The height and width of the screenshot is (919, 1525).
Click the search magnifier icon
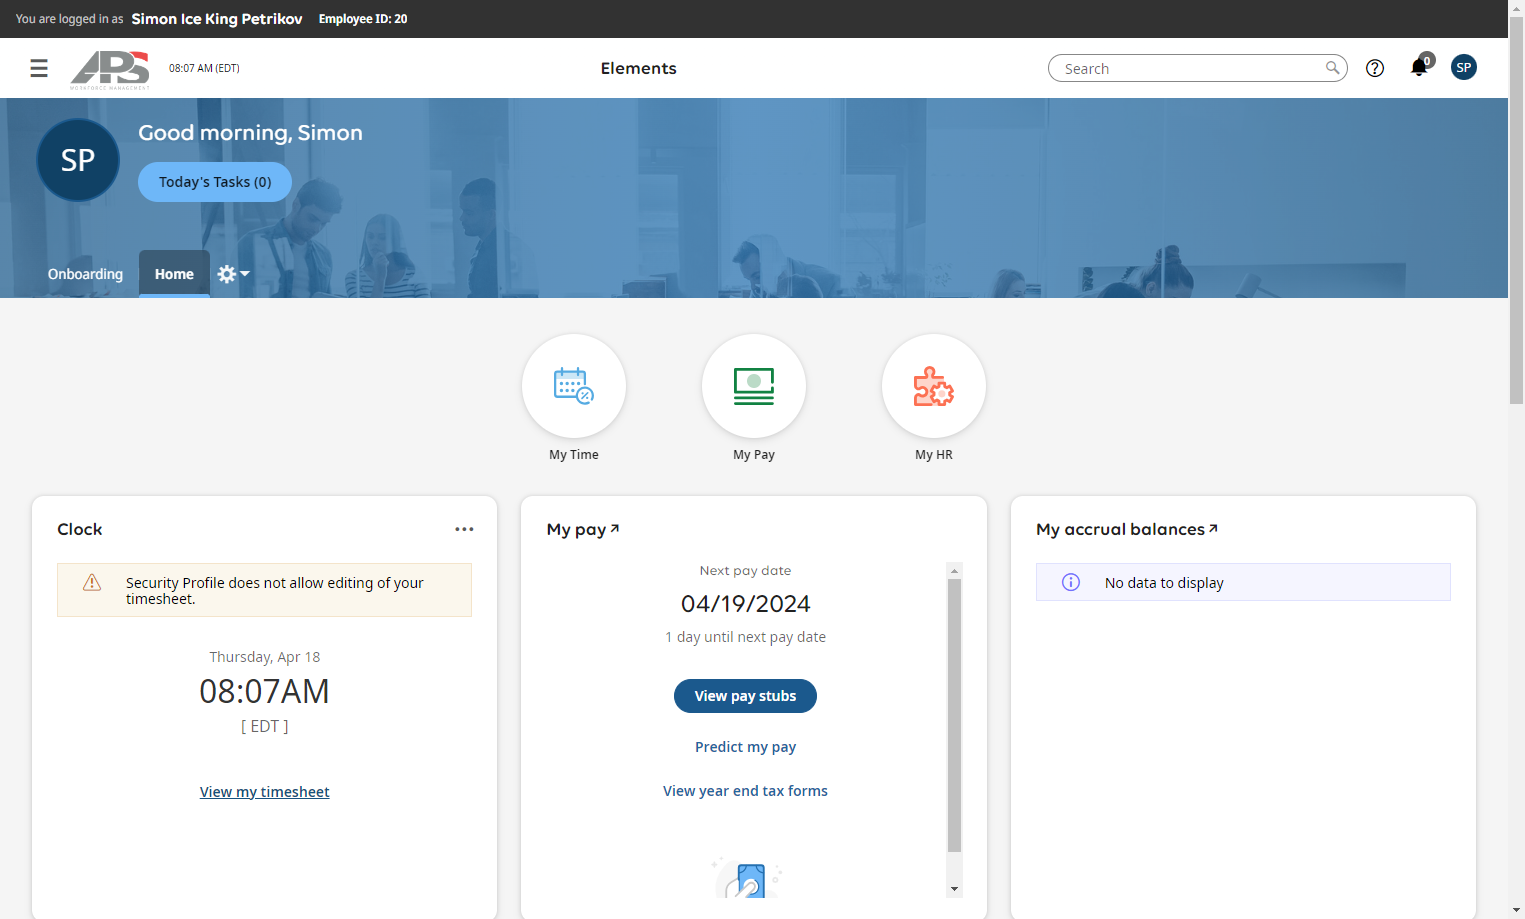(x=1332, y=68)
